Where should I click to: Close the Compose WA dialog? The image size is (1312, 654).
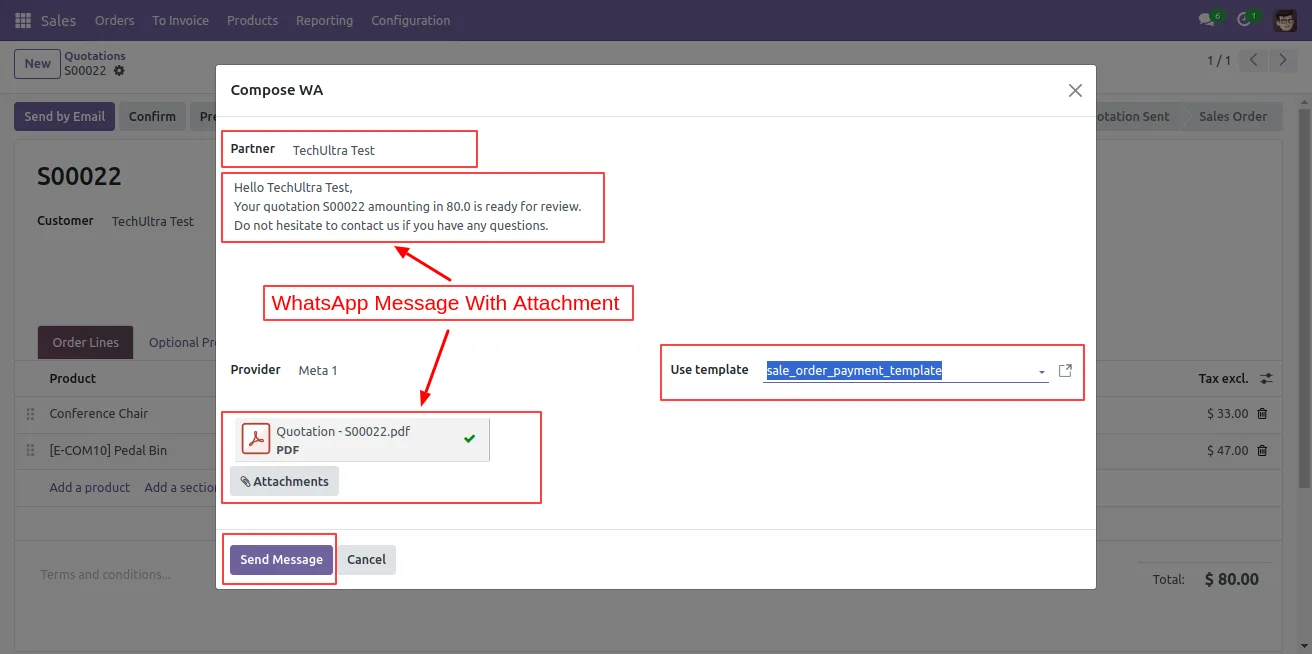pos(1075,90)
